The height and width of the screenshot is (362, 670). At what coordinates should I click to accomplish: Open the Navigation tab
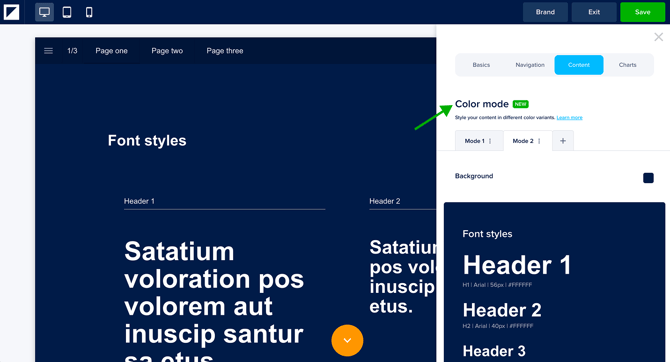tap(530, 65)
